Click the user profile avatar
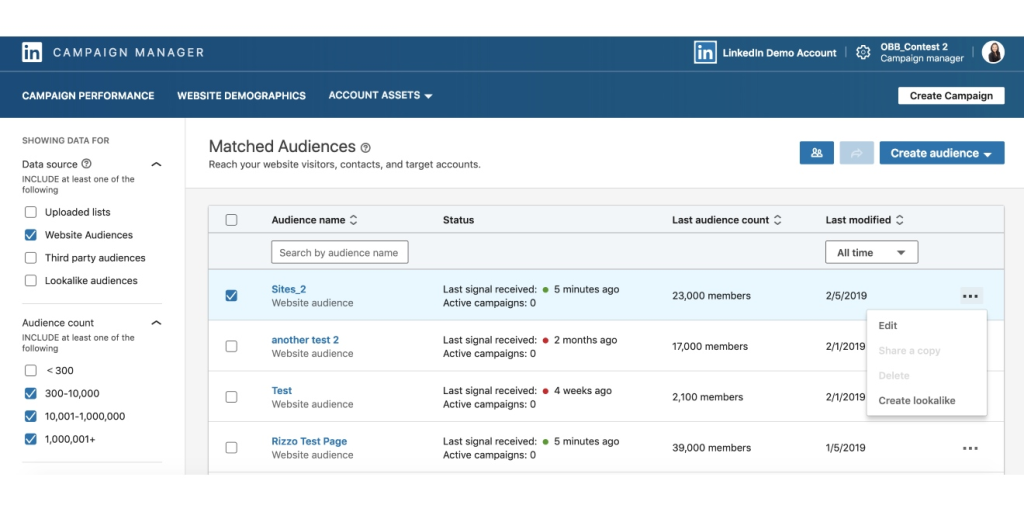The width and height of the screenshot is (1024, 512). click(993, 53)
